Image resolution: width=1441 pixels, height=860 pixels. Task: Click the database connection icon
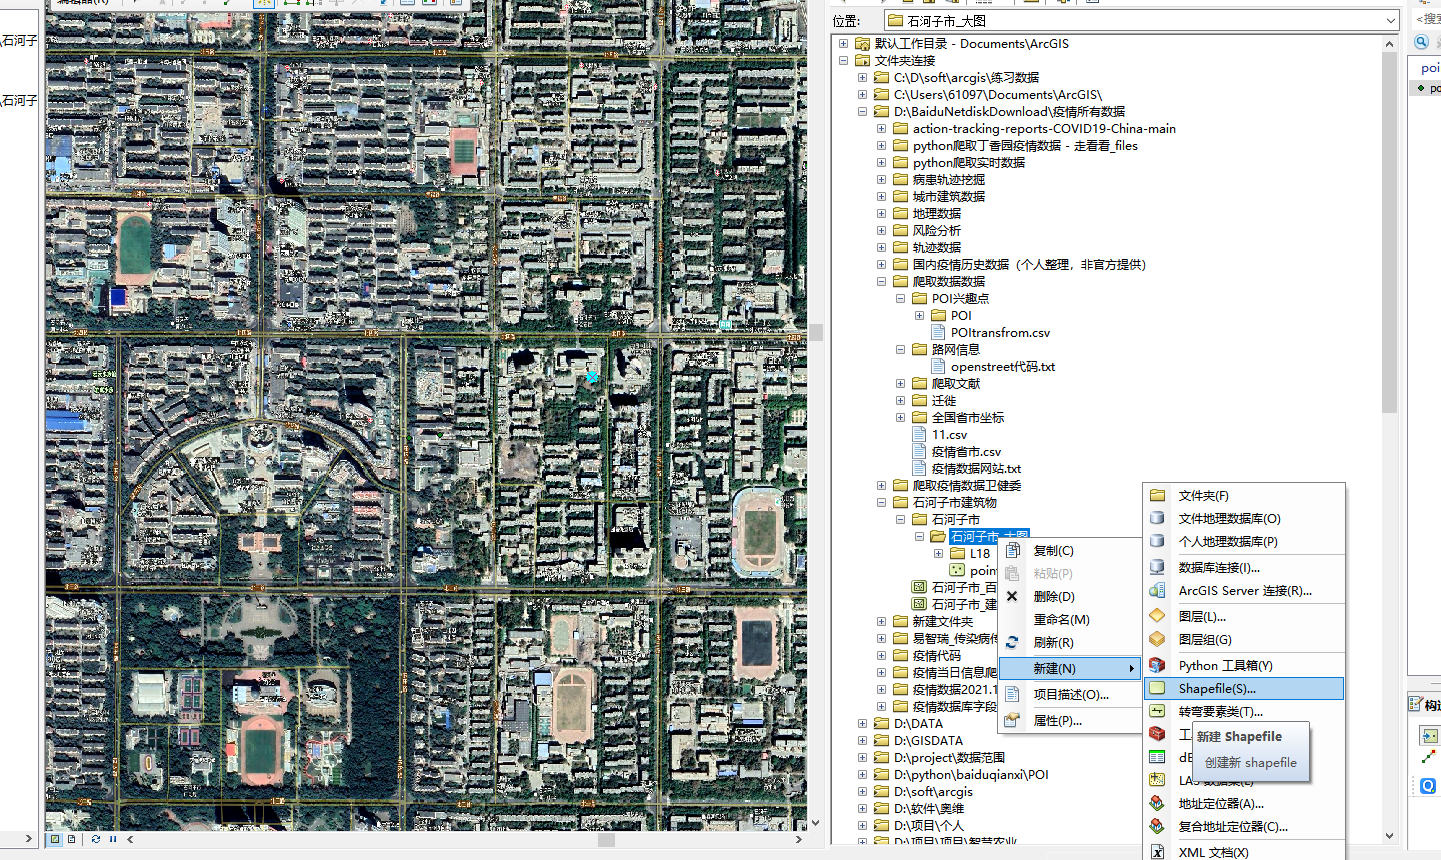tap(1158, 567)
